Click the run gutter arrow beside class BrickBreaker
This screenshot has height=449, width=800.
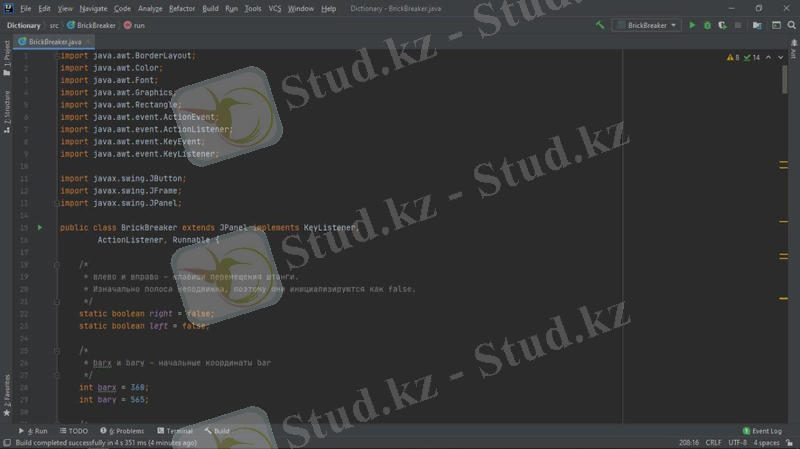click(x=40, y=228)
